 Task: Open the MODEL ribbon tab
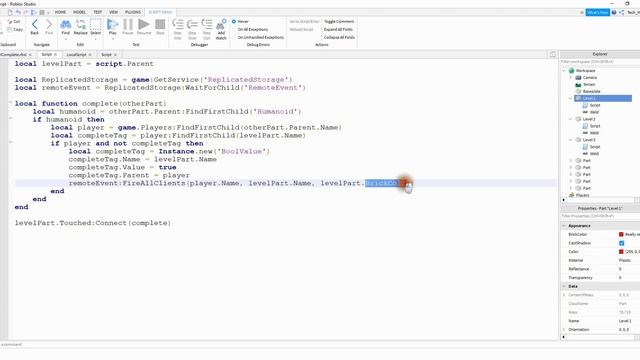pyautogui.click(x=79, y=12)
